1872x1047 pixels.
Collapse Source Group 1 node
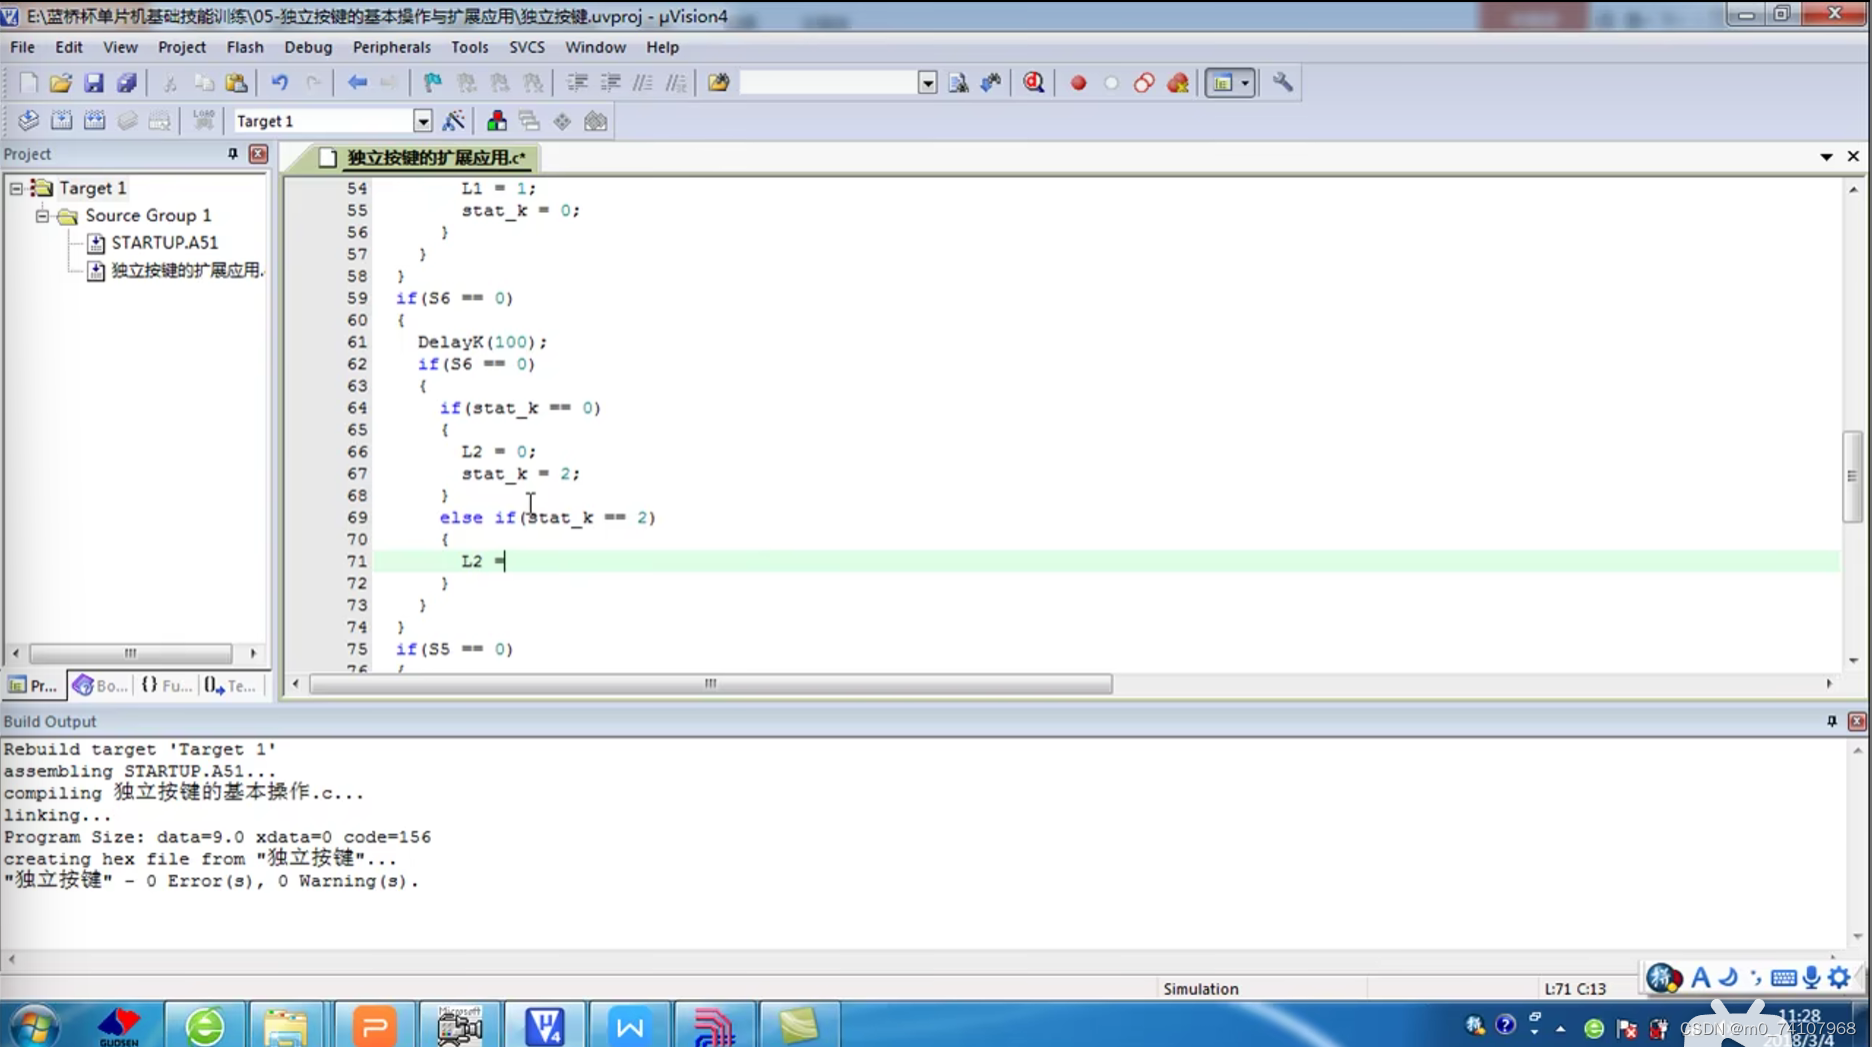[42, 215]
